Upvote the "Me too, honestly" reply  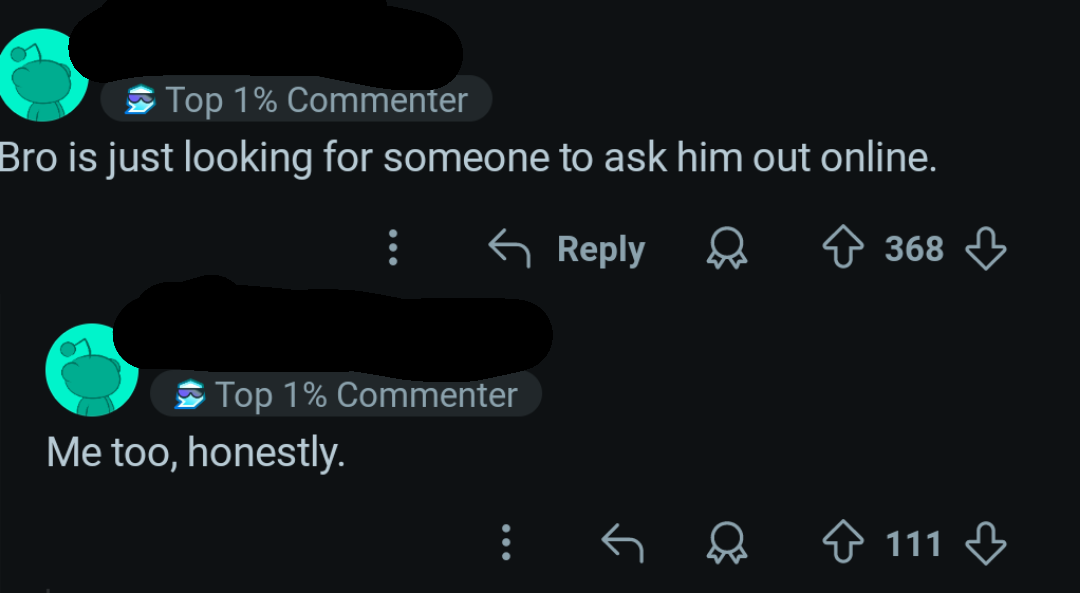click(843, 543)
